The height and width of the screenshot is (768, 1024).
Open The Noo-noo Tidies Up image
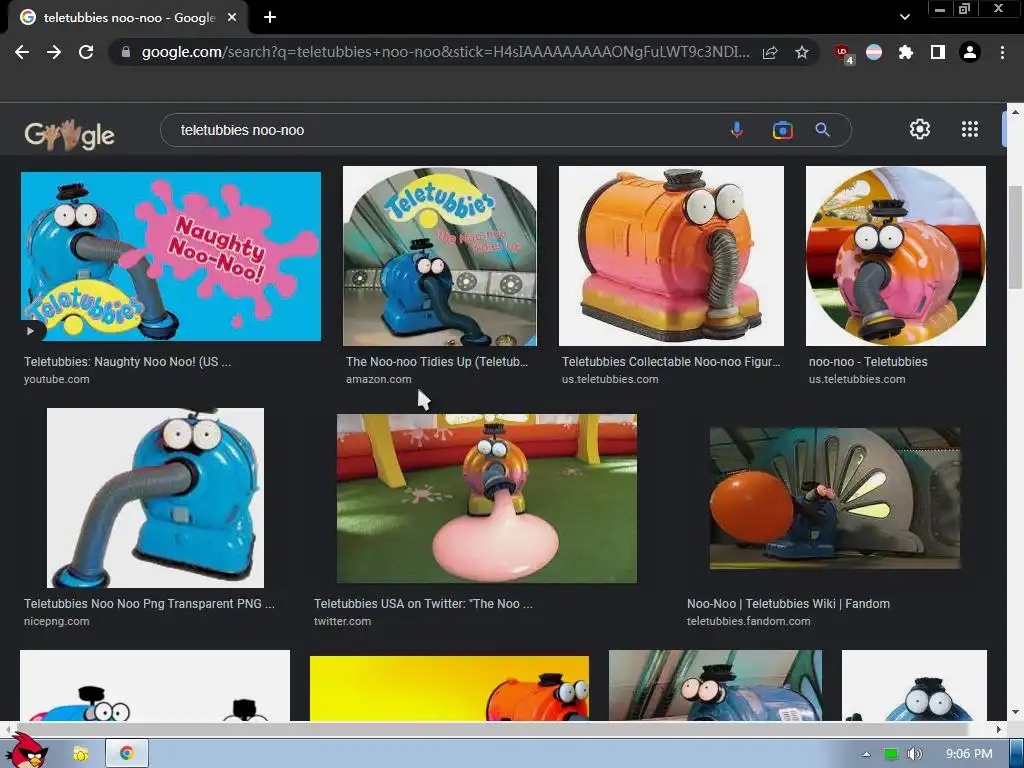click(x=440, y=255)
